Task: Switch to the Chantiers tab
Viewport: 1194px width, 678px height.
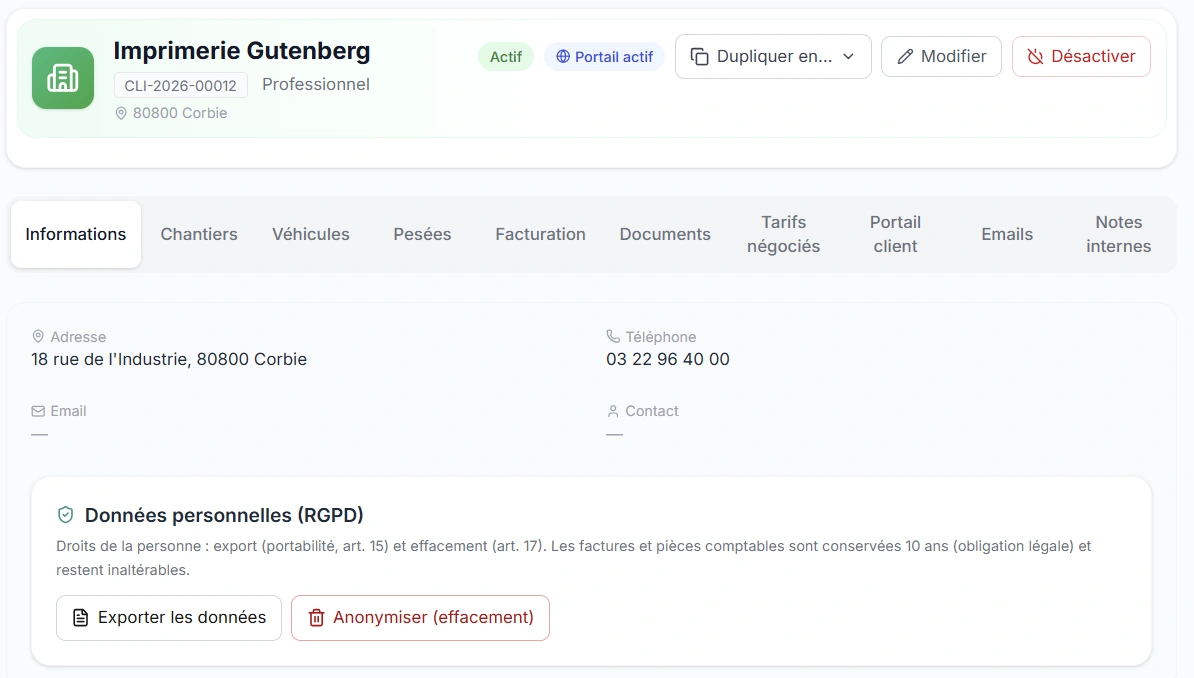Action: click(x=199, y=234)
